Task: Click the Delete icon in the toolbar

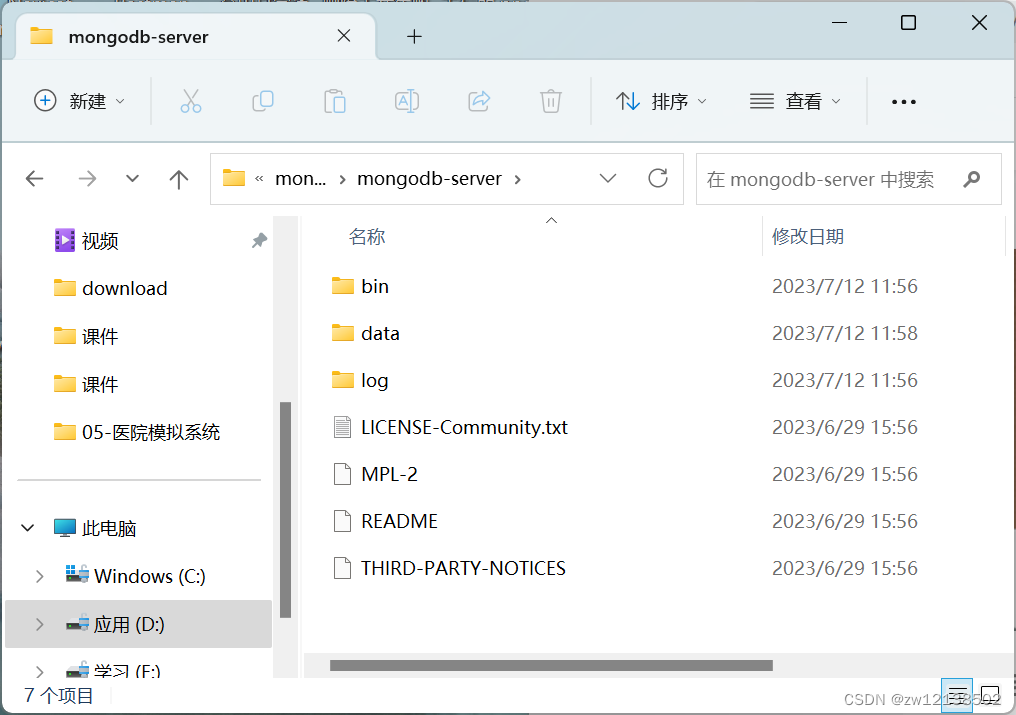Action: (x=551, y=101)
